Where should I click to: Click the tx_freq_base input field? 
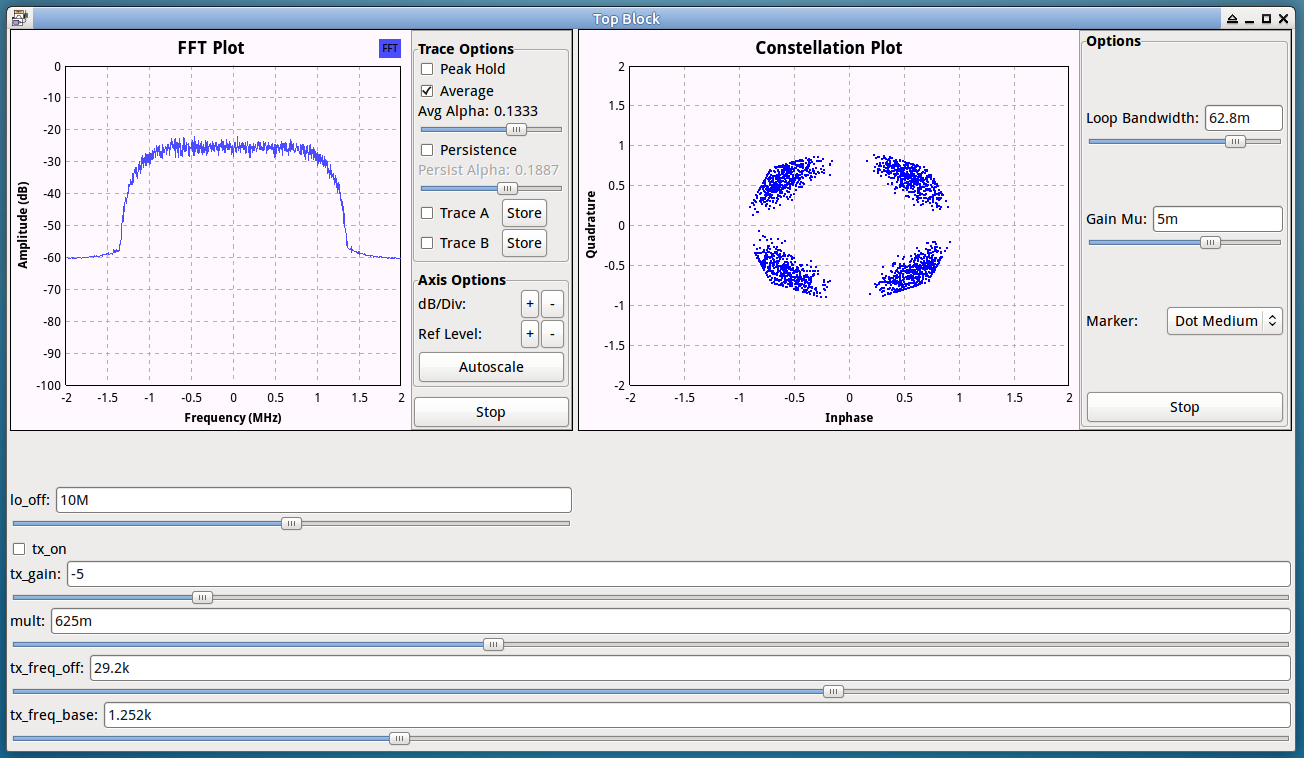pyautogui.click(x=696, y=715)
